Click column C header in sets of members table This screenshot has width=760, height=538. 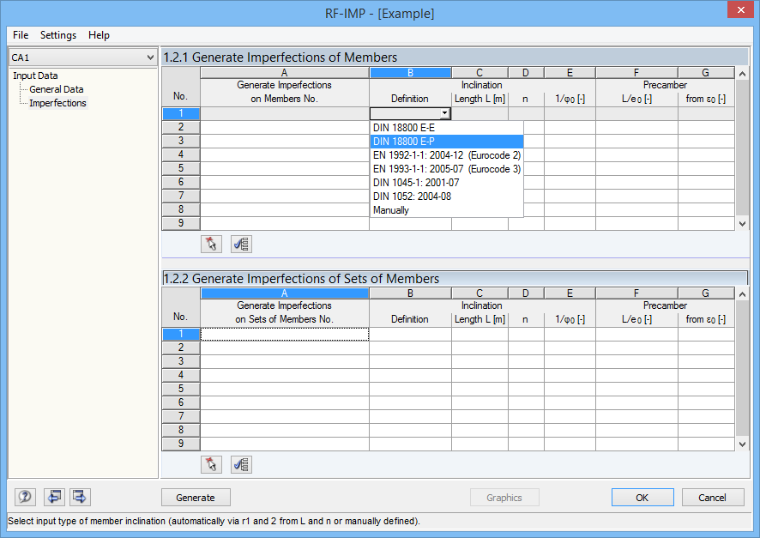[479, 293]
